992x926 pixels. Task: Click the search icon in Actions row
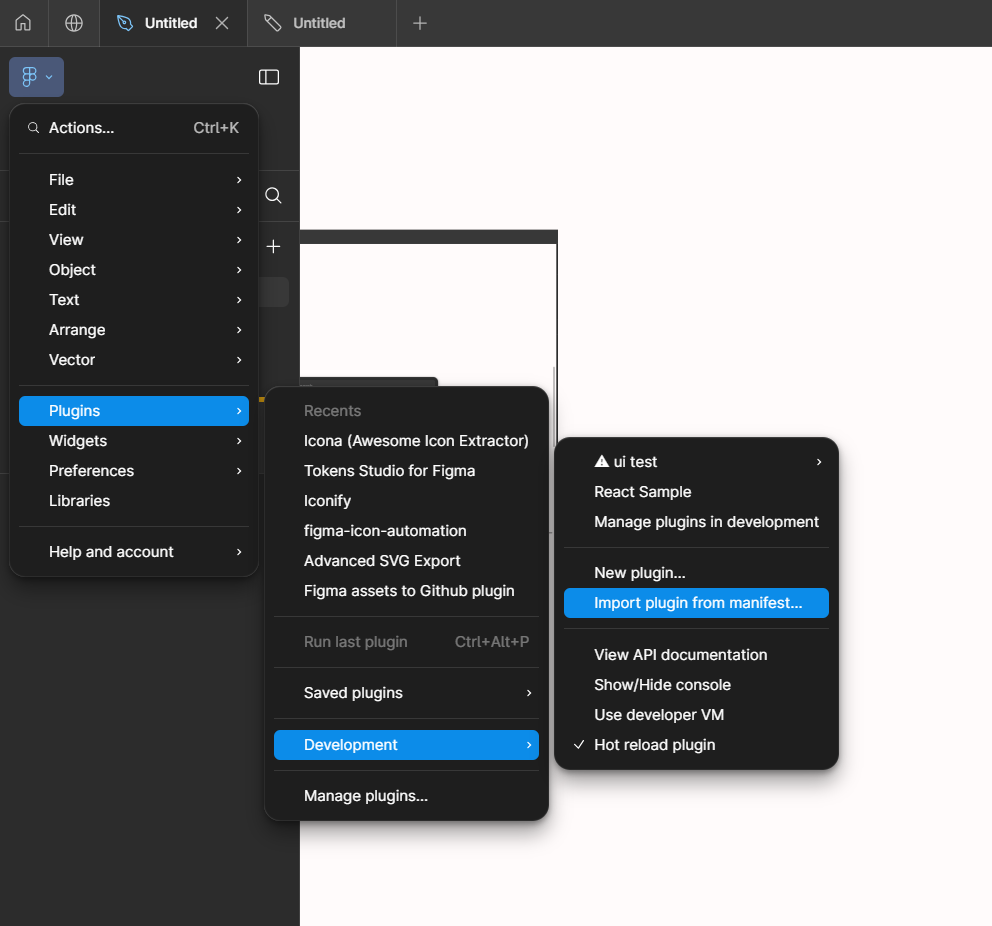[x=34, y=128]
